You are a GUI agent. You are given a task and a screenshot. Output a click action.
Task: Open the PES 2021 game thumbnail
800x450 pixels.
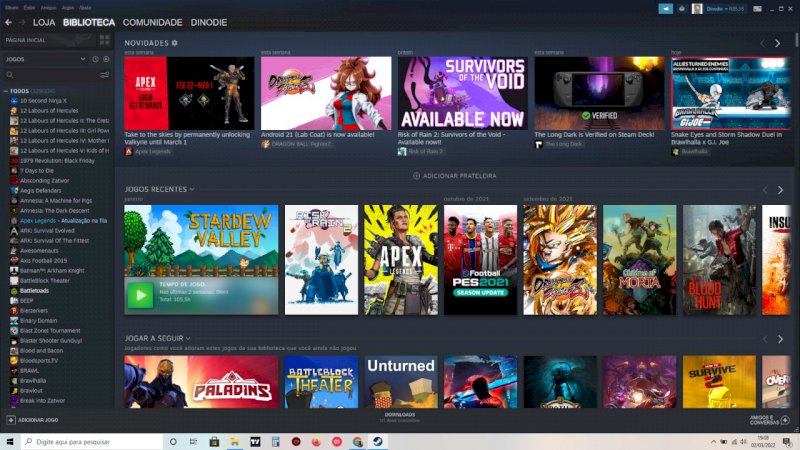coord(480,260)
